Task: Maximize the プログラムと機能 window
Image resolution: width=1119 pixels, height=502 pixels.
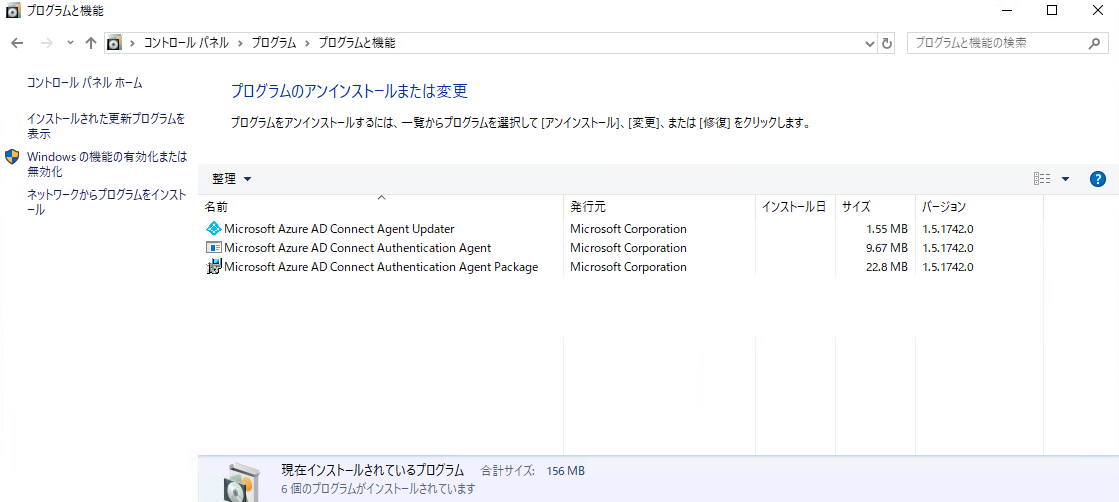Action: click(1052, 10)
